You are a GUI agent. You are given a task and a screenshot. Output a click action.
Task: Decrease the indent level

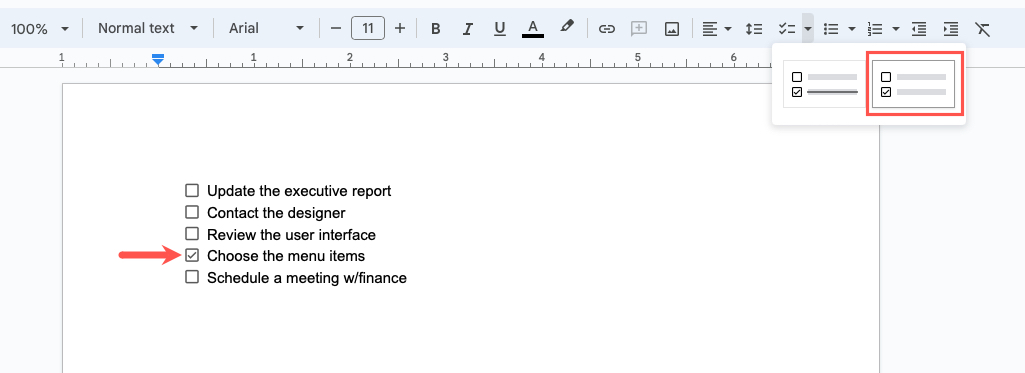click(919, 29)
